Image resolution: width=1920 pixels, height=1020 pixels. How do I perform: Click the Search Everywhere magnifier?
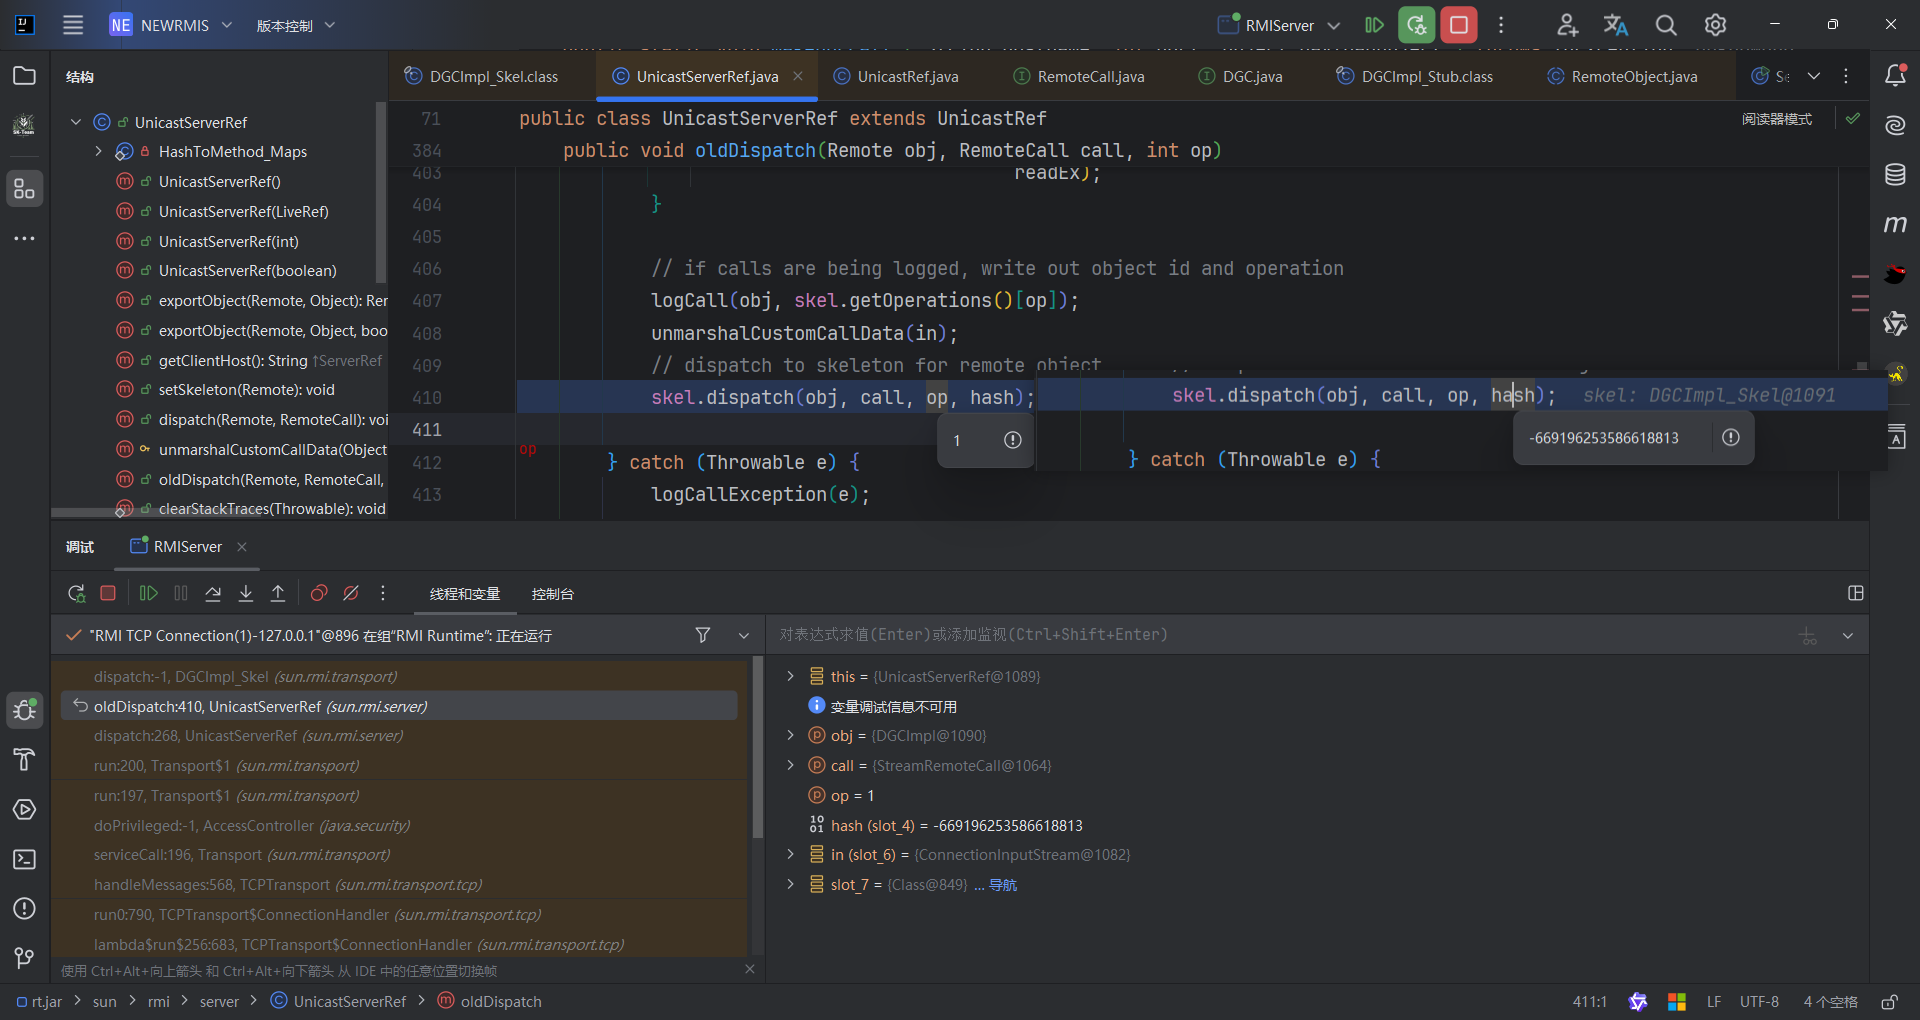(1666, 25)
